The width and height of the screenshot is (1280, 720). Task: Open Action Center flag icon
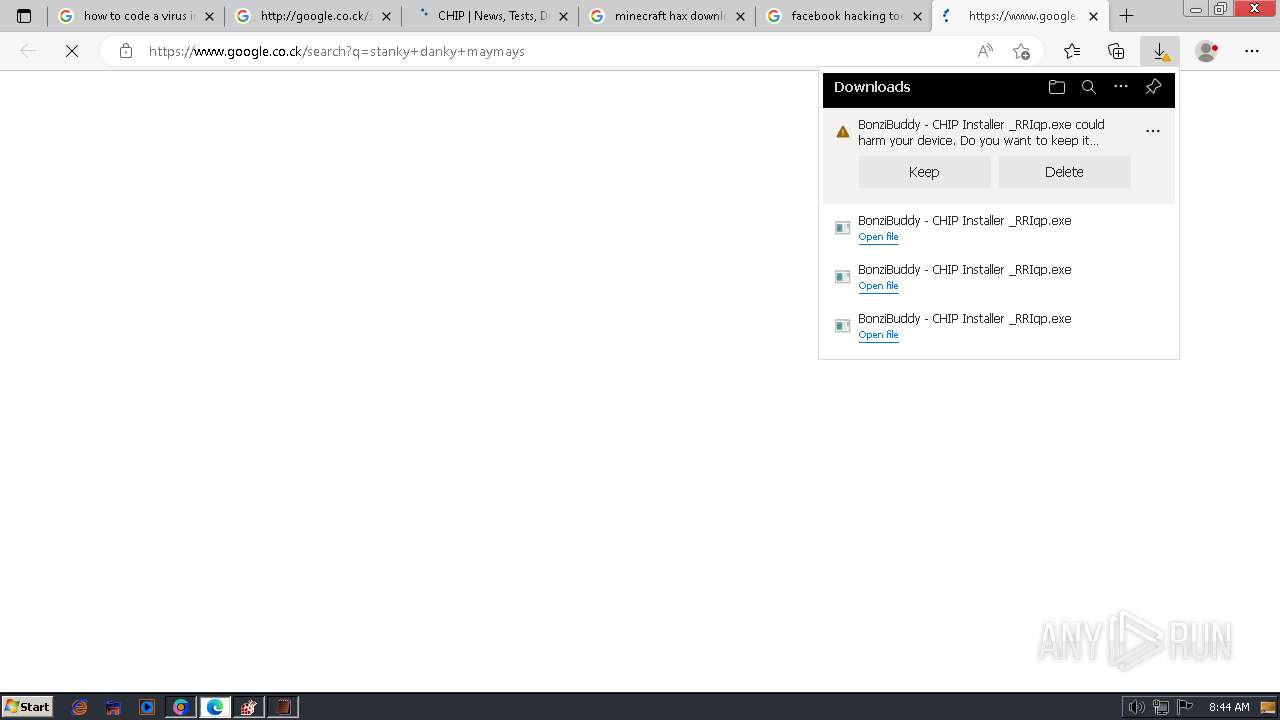click(x=1185, y=707)
